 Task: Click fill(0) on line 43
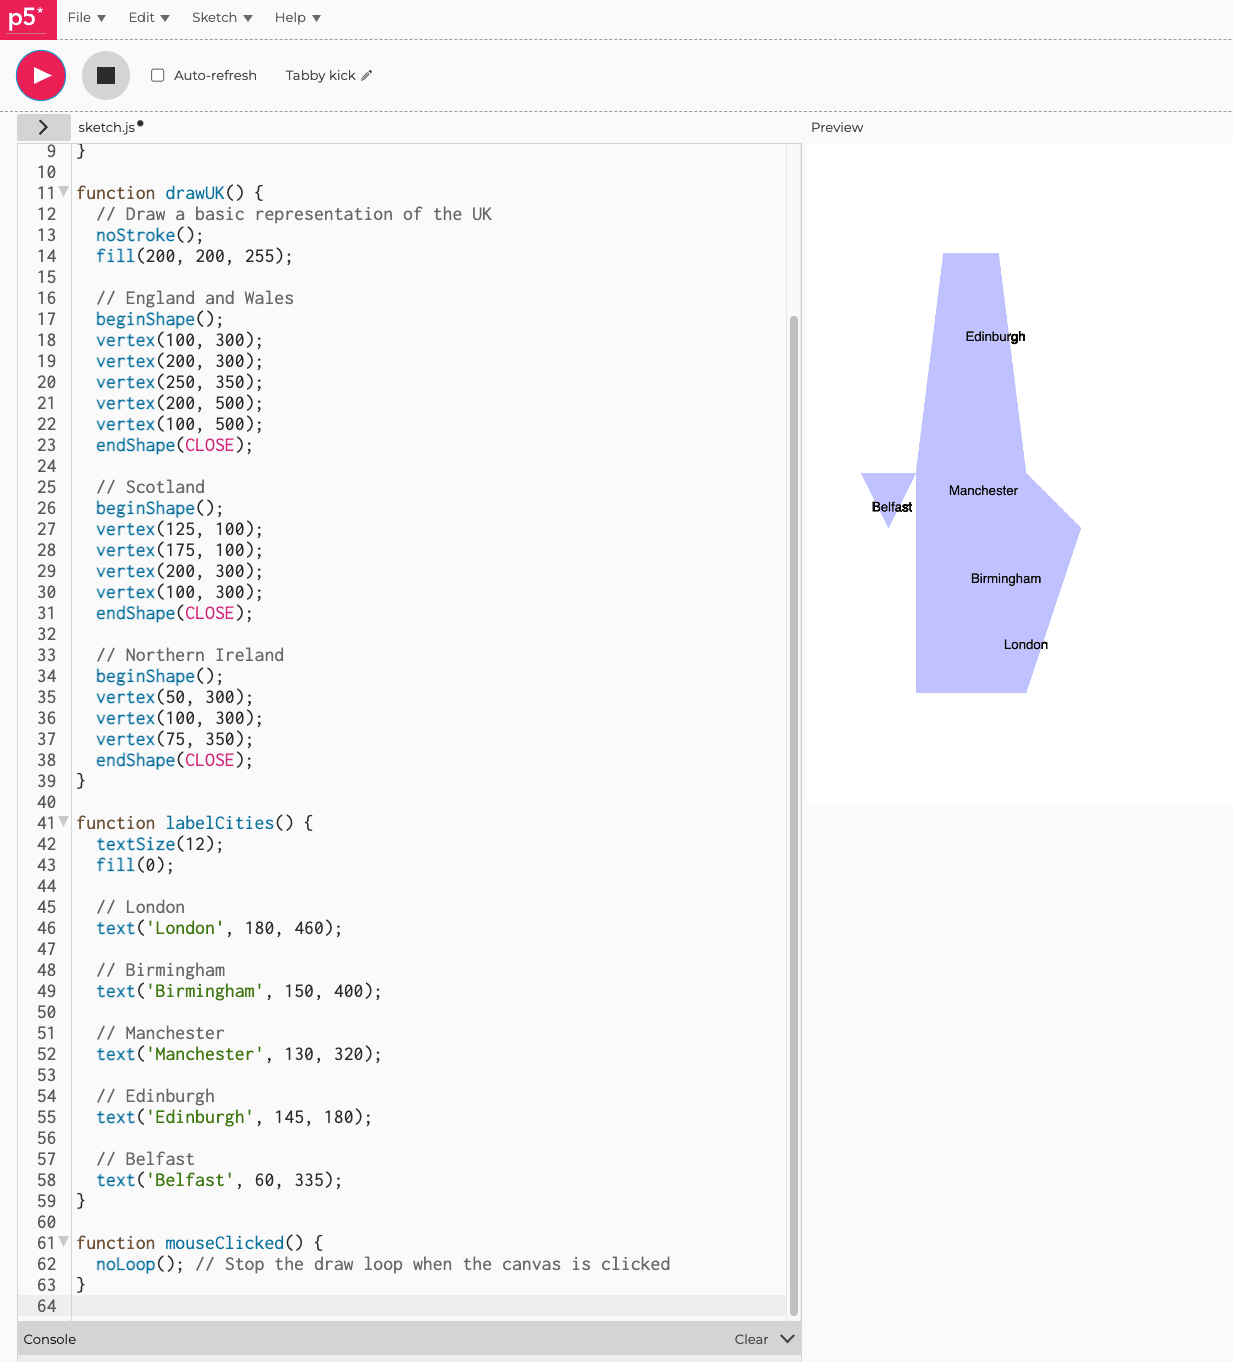tap(135, 865)
